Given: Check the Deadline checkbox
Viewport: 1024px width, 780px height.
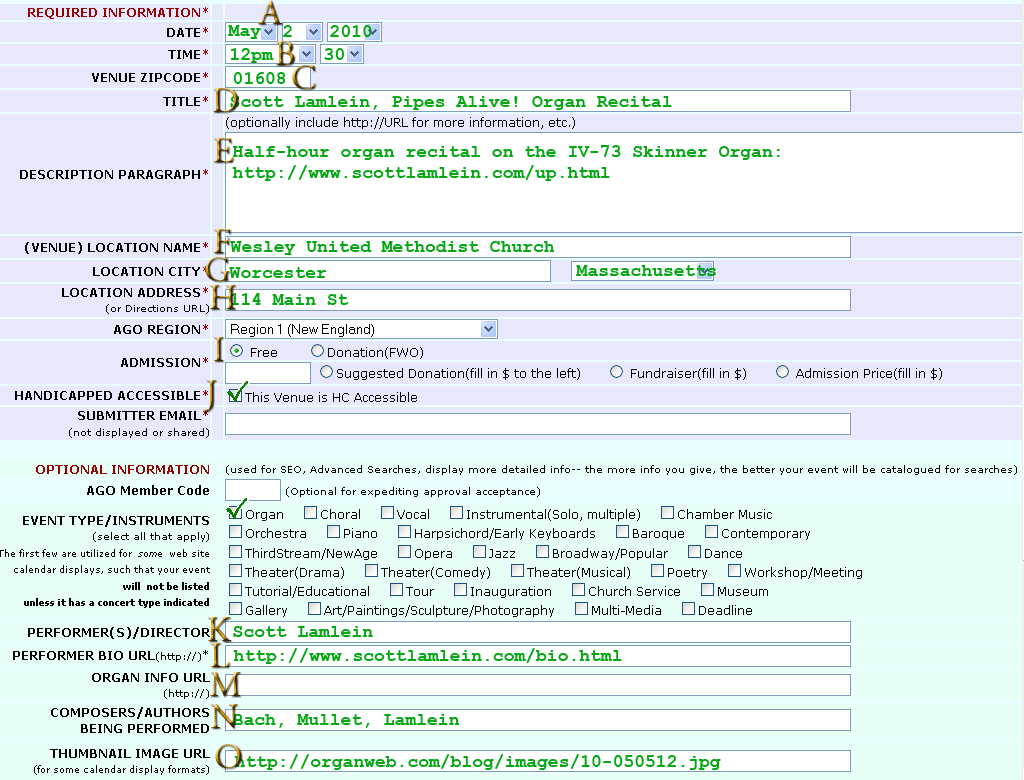Looking at the screenshot, I should point(688,609).
